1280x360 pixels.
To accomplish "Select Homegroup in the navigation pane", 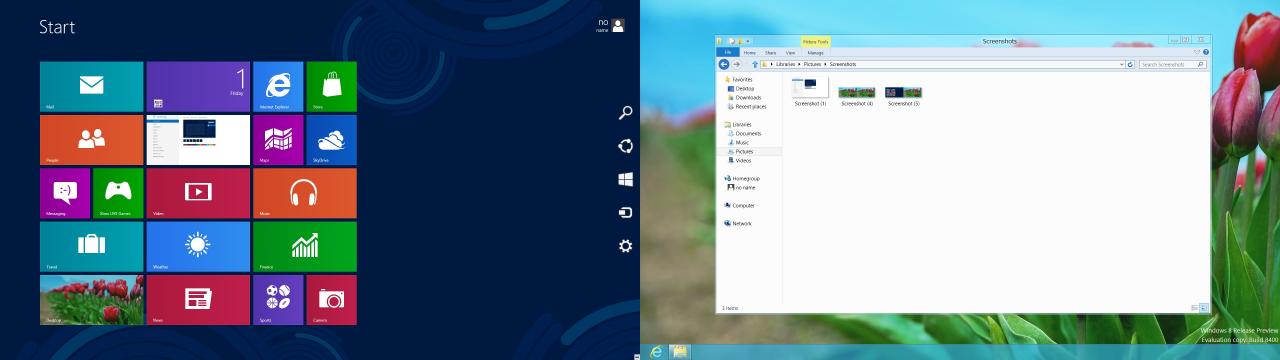I will pyautogui.click(x=741, y=178).
